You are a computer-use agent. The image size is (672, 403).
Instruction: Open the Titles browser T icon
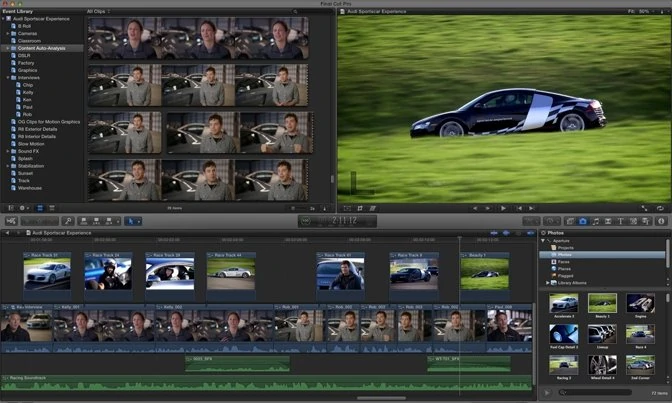pyautogui.click(x=620, y=221)
